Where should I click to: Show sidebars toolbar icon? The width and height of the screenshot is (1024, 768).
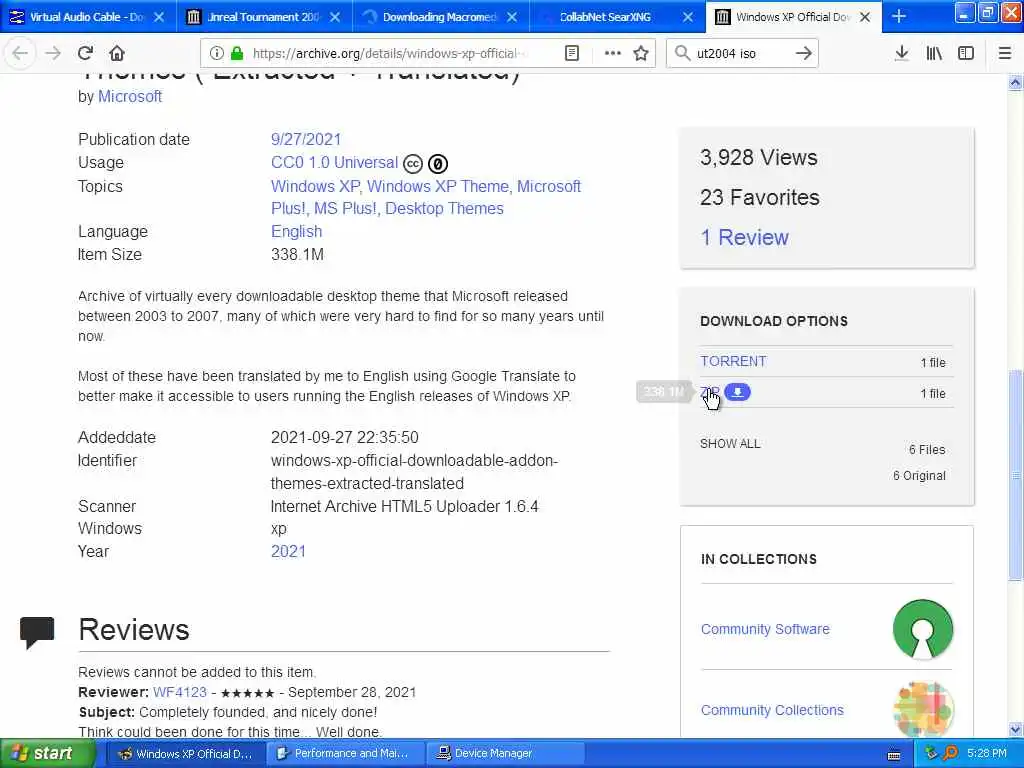(x=966, y=54)
